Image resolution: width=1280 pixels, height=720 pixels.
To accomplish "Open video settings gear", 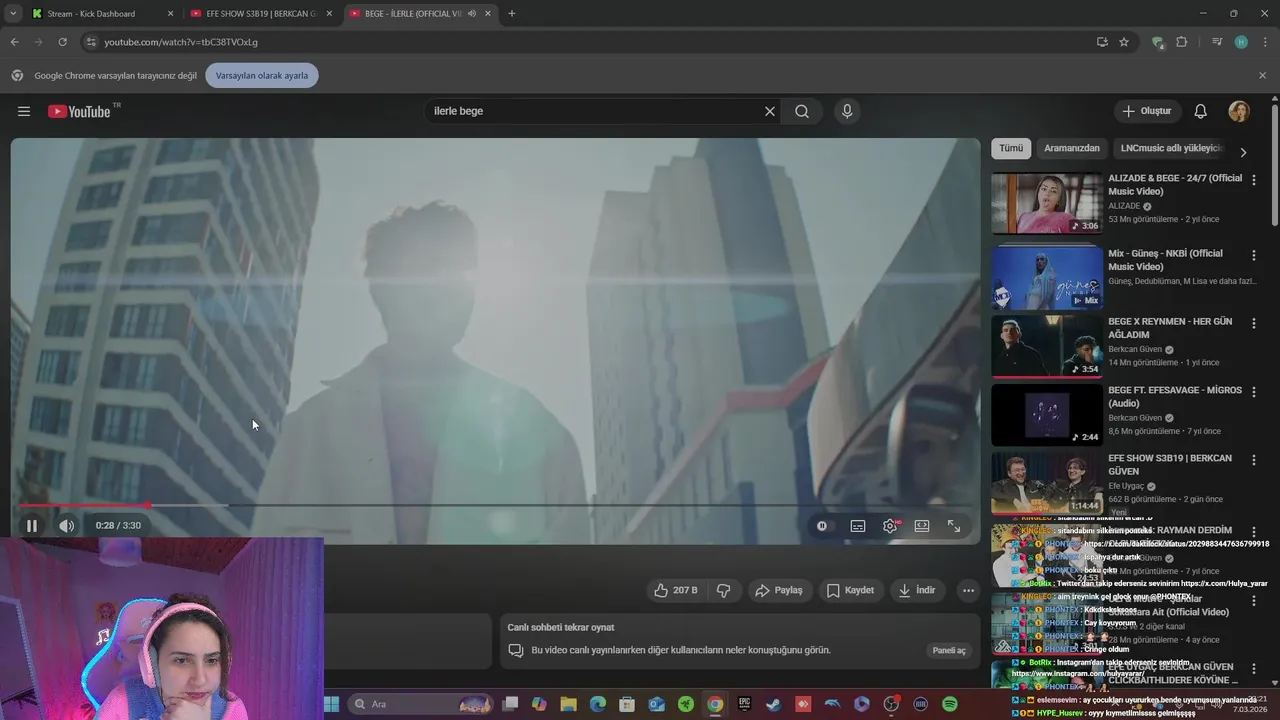I will 890,526.
